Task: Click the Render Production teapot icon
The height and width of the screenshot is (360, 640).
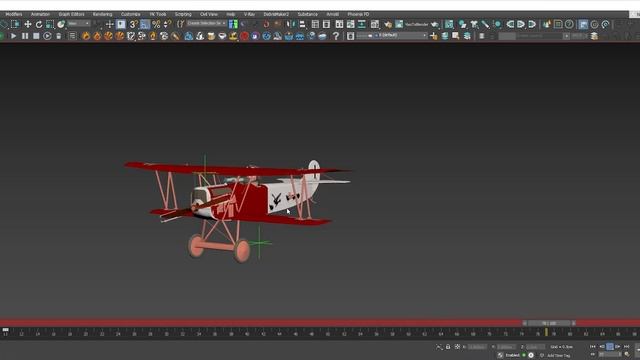Action: [x=435, y=24]
